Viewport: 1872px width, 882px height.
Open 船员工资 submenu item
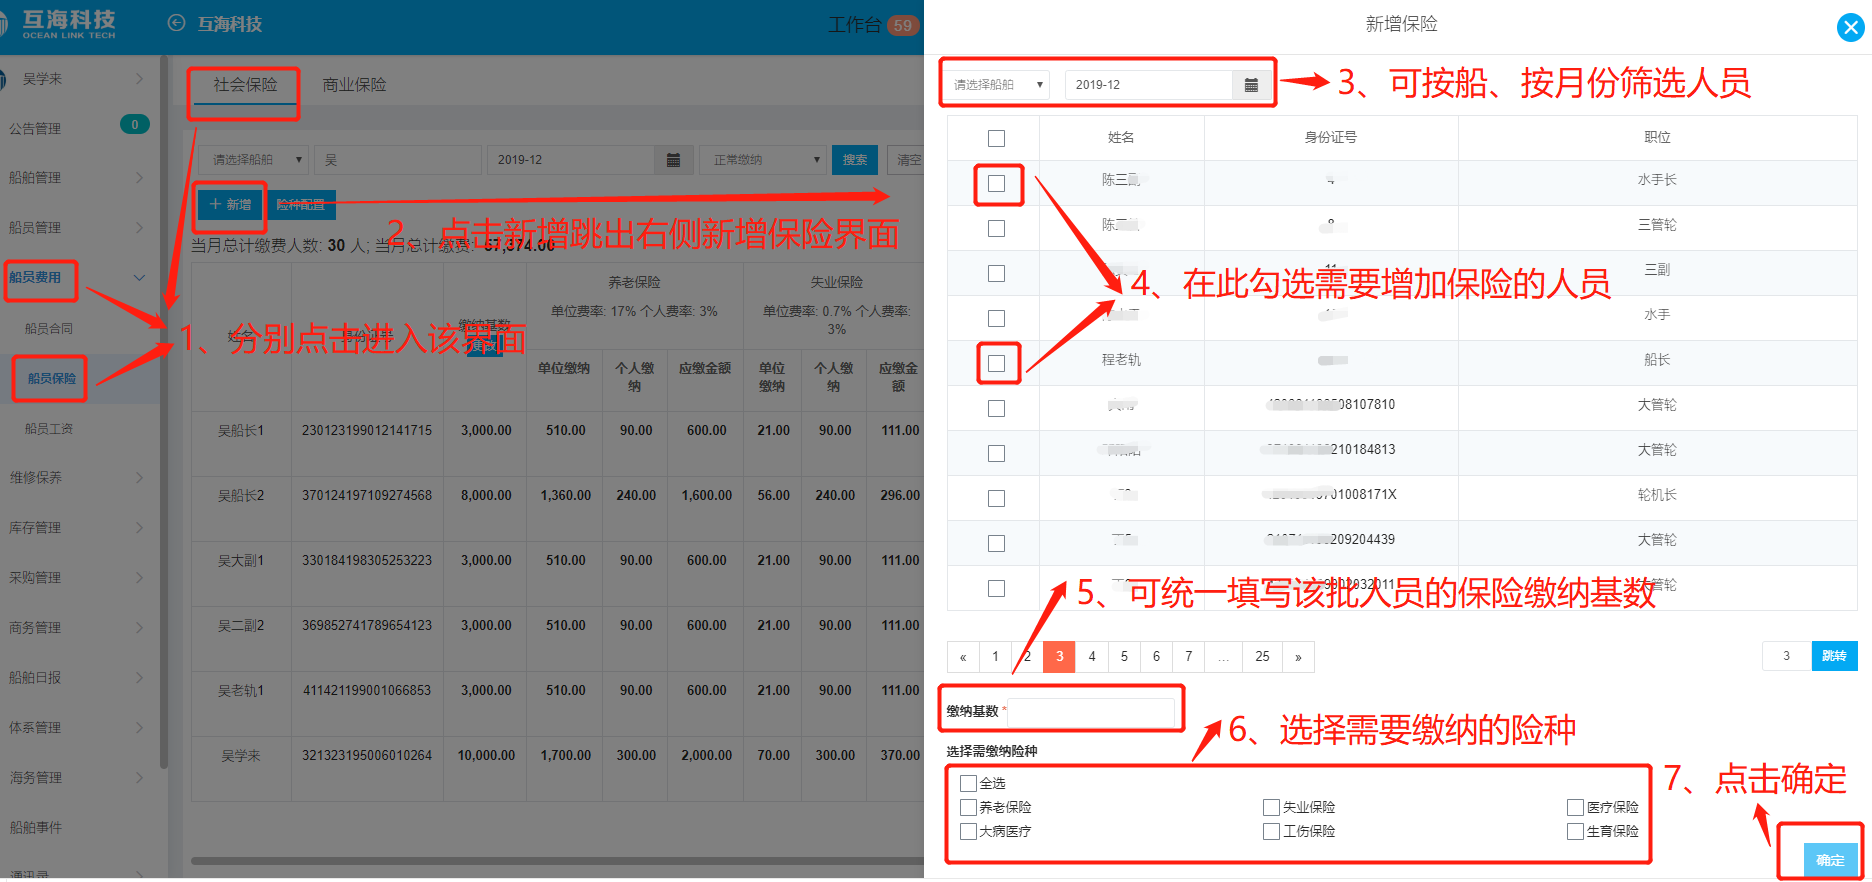(49, 429)
